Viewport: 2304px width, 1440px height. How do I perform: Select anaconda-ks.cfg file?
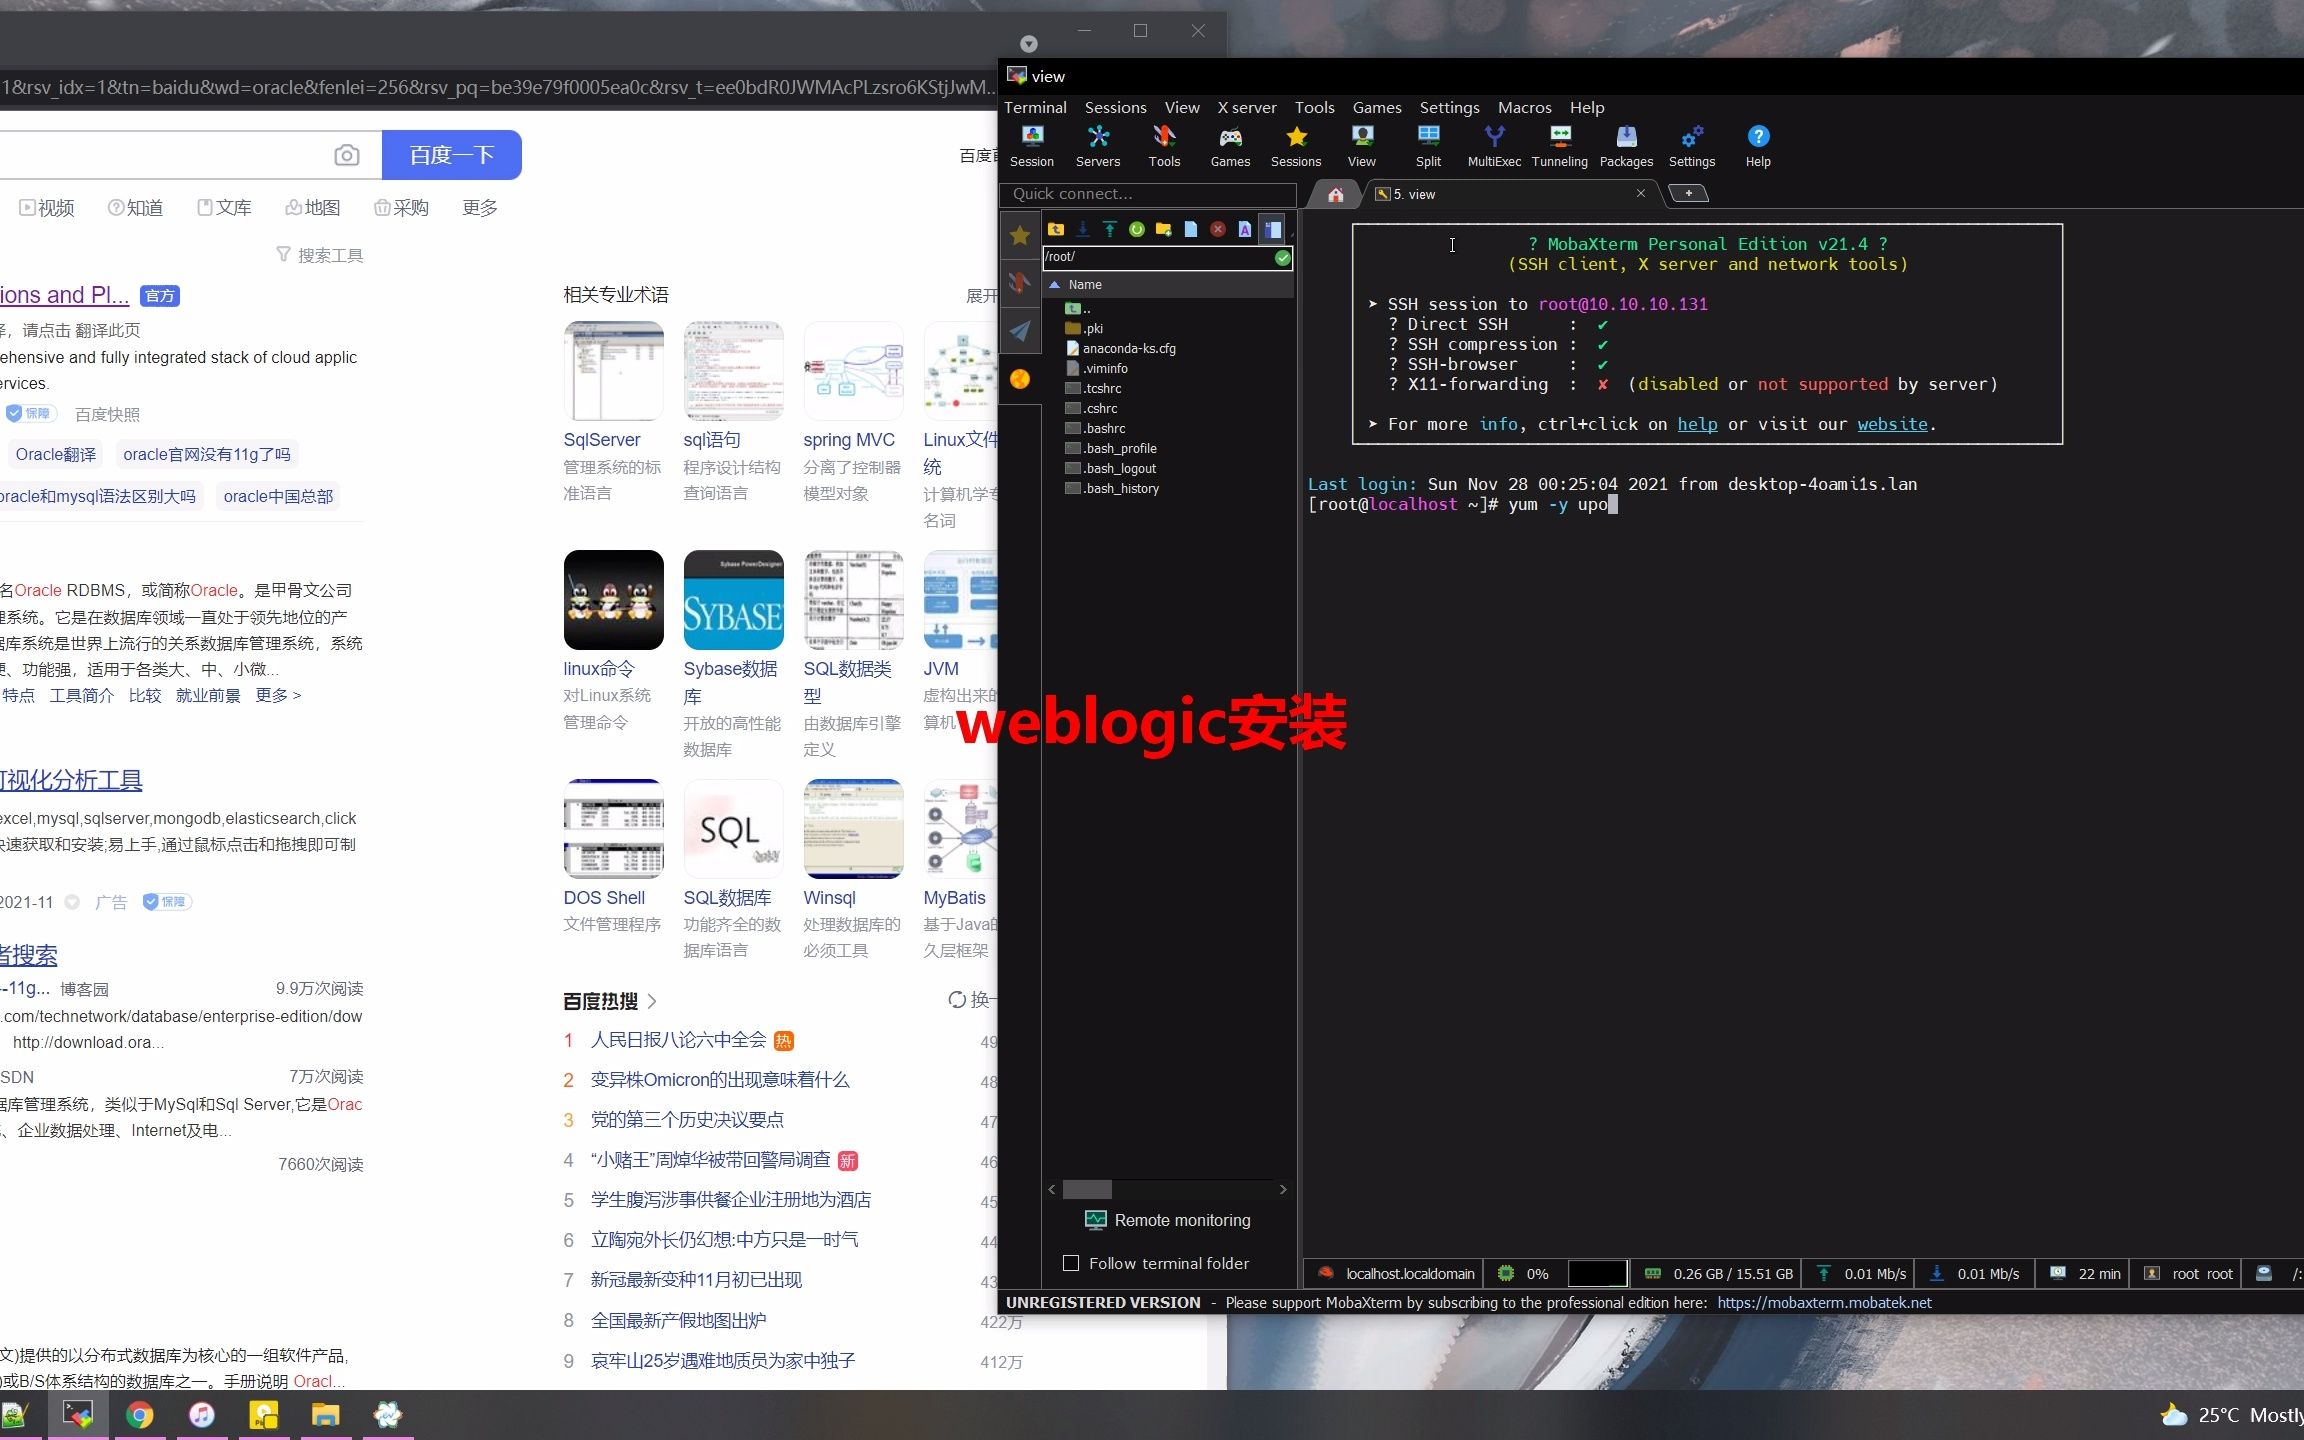click(1128, 348)
